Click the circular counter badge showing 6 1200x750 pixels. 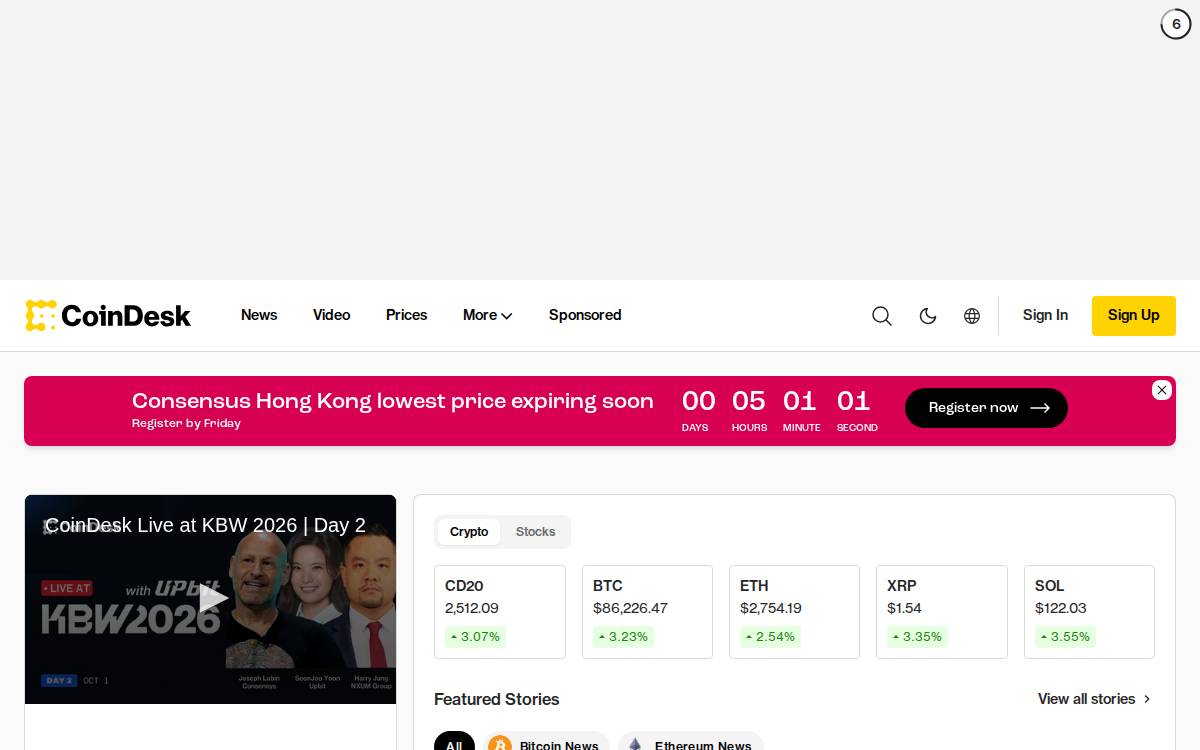pyautogui.click(x=1176, y=24)
